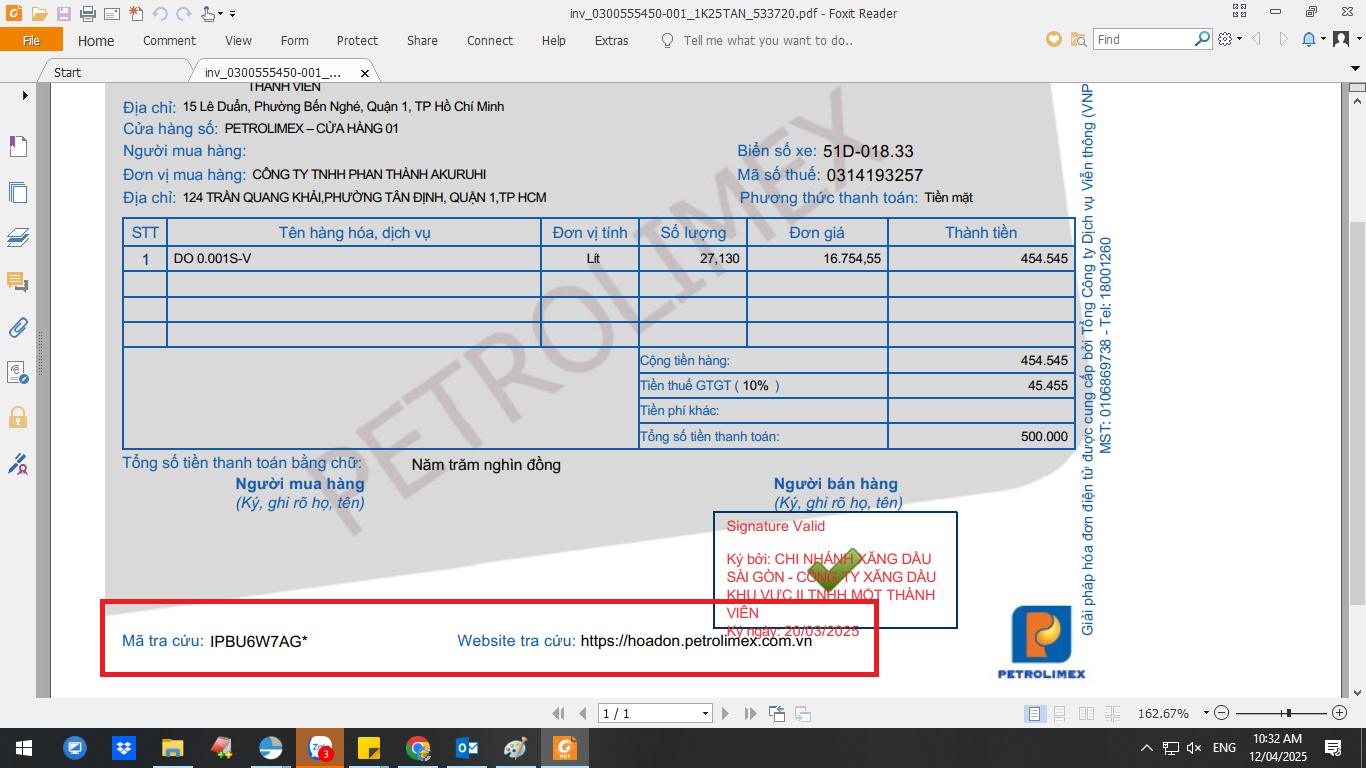Click the hand touch mode icon
The height and width of the screenshot is (768, 1366).
click(x=208, y=14)
